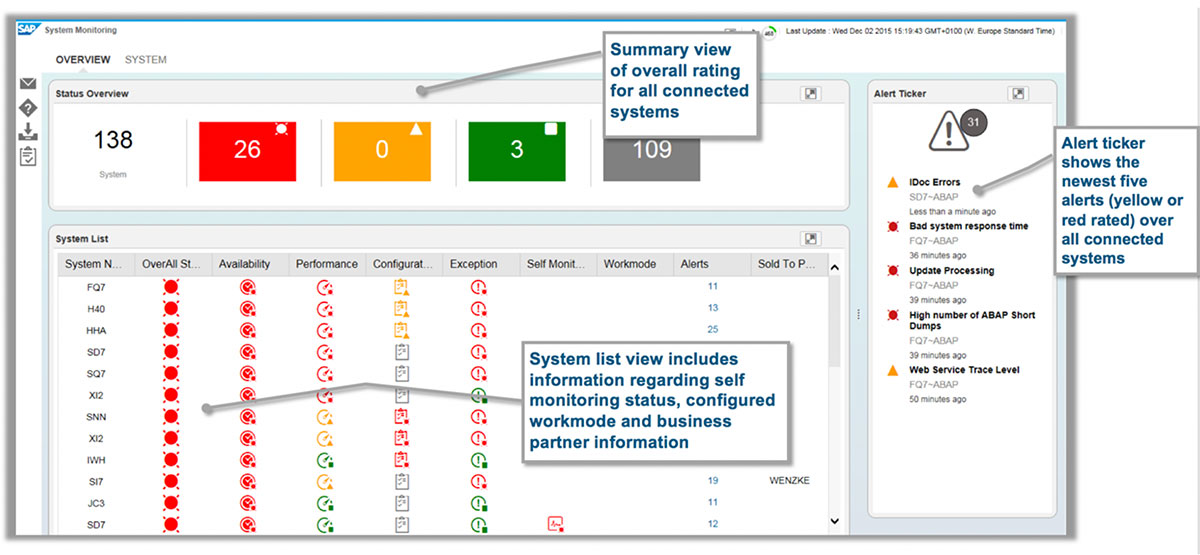The height and width of the screenshot is (555, 1200).
Task: Open the 11 alerts link for FQ7
Action: pos(713,287)
